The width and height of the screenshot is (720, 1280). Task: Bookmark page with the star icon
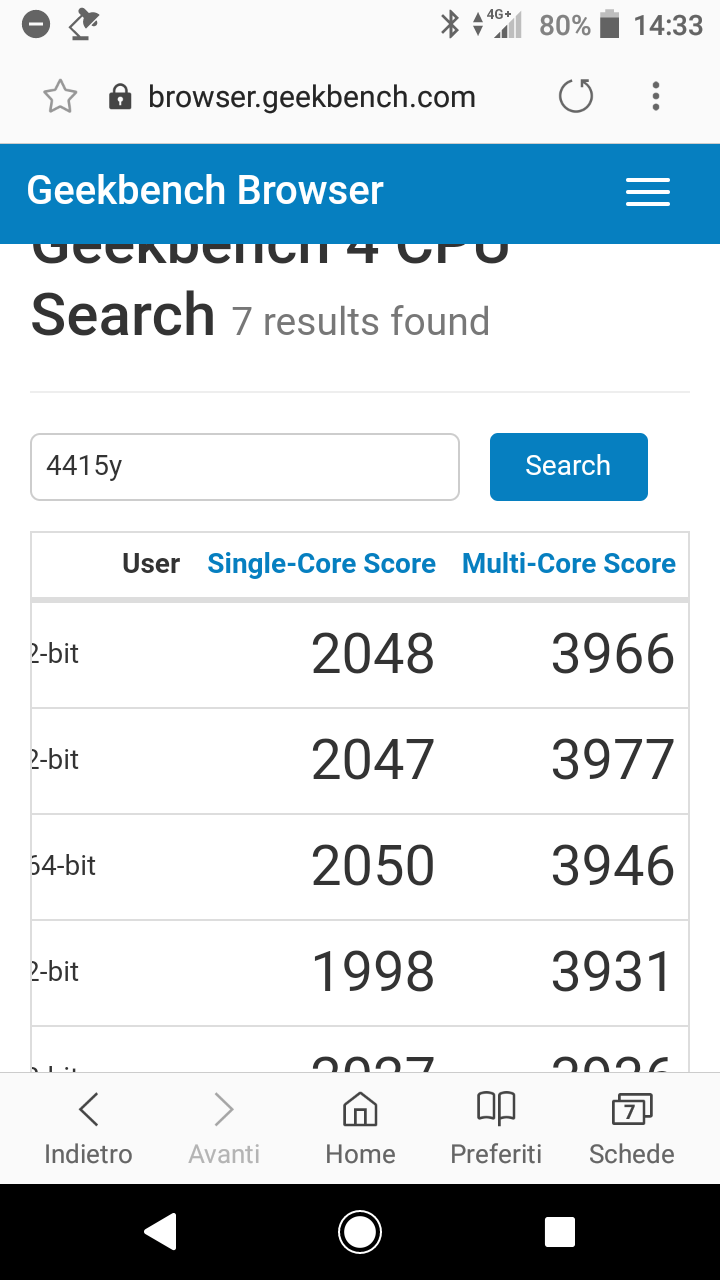(x=60, y=97)
